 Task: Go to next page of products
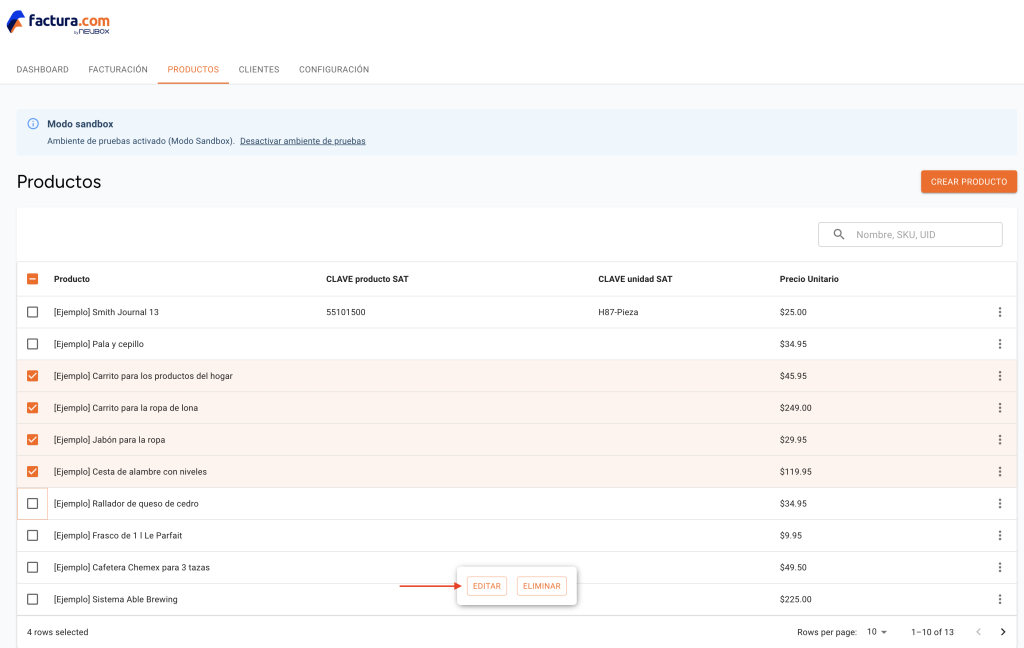coord(1003,632)
